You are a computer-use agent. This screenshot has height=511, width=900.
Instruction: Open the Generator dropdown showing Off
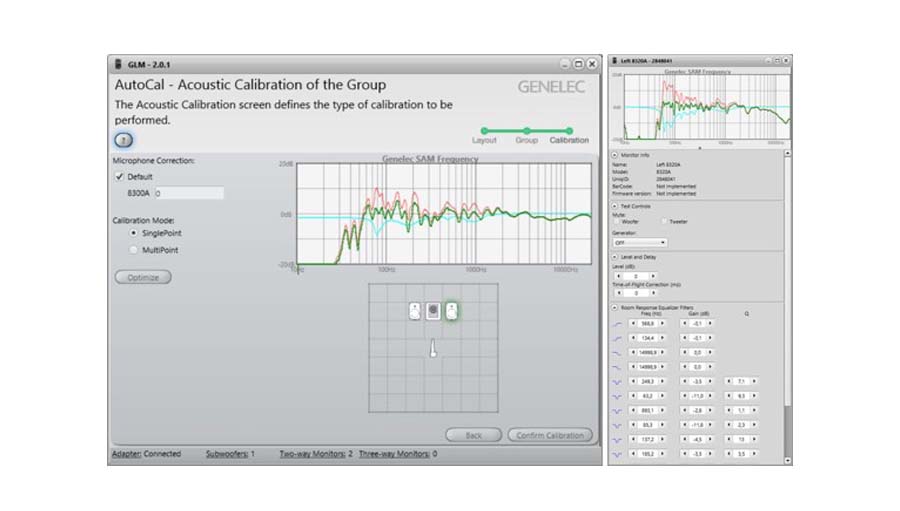pyautogui.click(x=639, y=243)
